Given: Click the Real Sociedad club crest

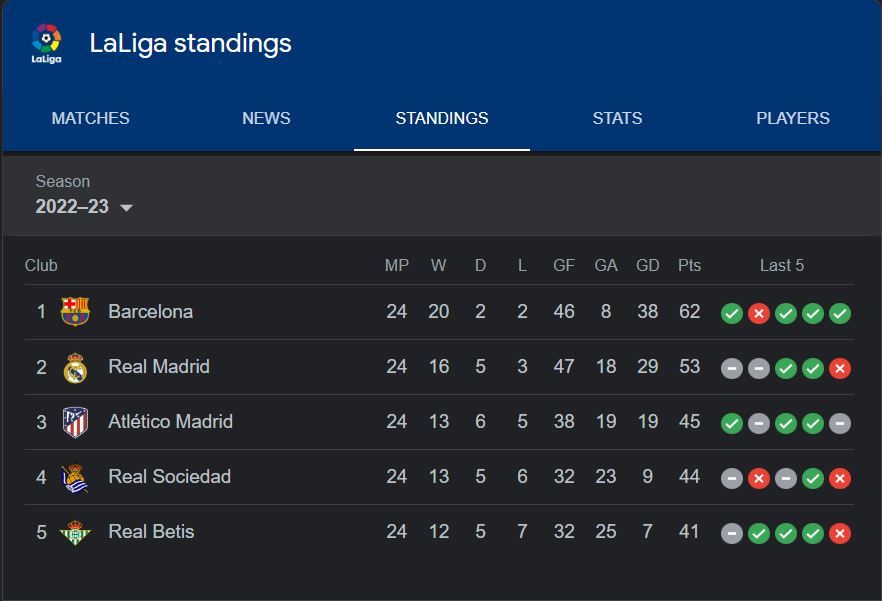Looking at the screenshot, I should click(x=75, y=477).
